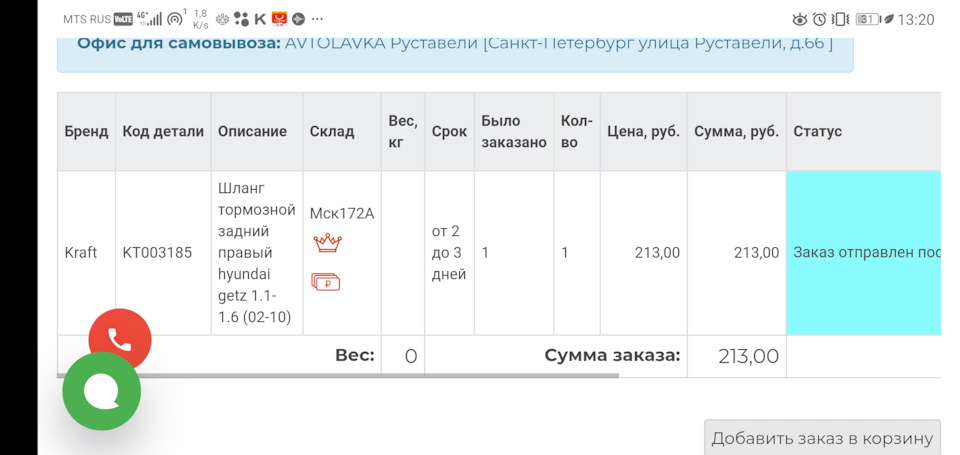Tap the three-dots notification overflow icon
This screenshot has width=960, height=455.
pos(317,19)
